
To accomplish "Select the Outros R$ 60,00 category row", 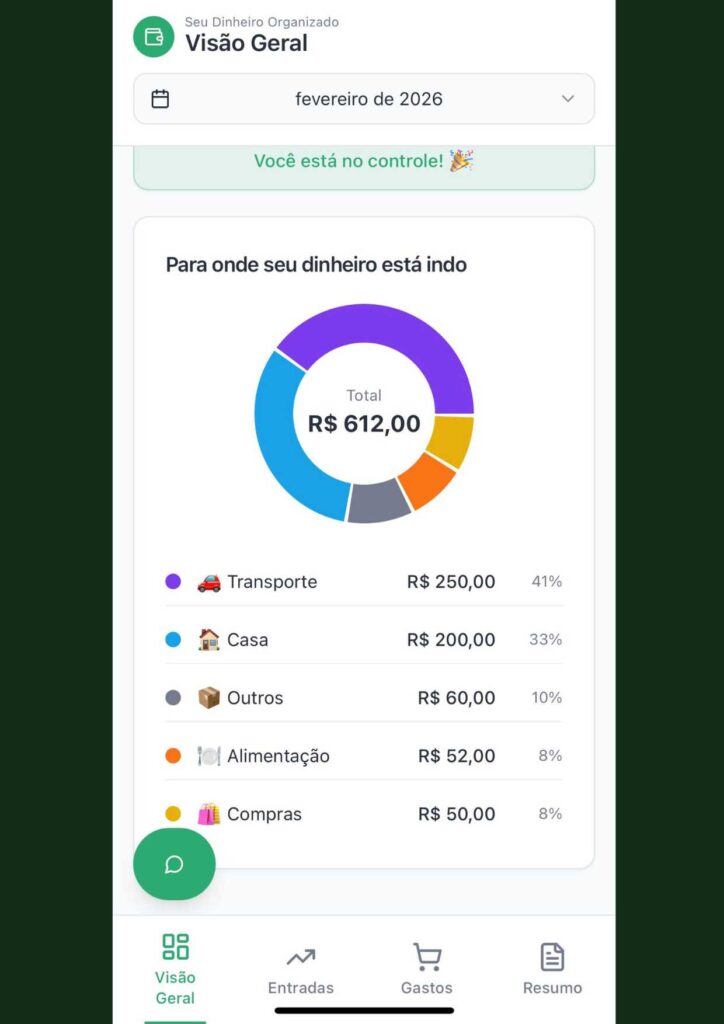I will (x=364, y=698).
